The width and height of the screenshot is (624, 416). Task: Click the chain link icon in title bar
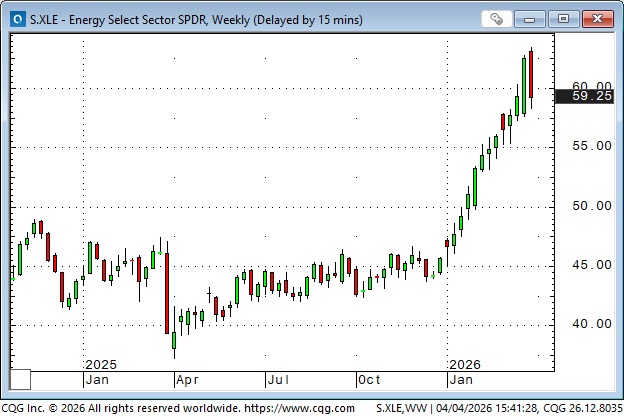tap(498, 18)
